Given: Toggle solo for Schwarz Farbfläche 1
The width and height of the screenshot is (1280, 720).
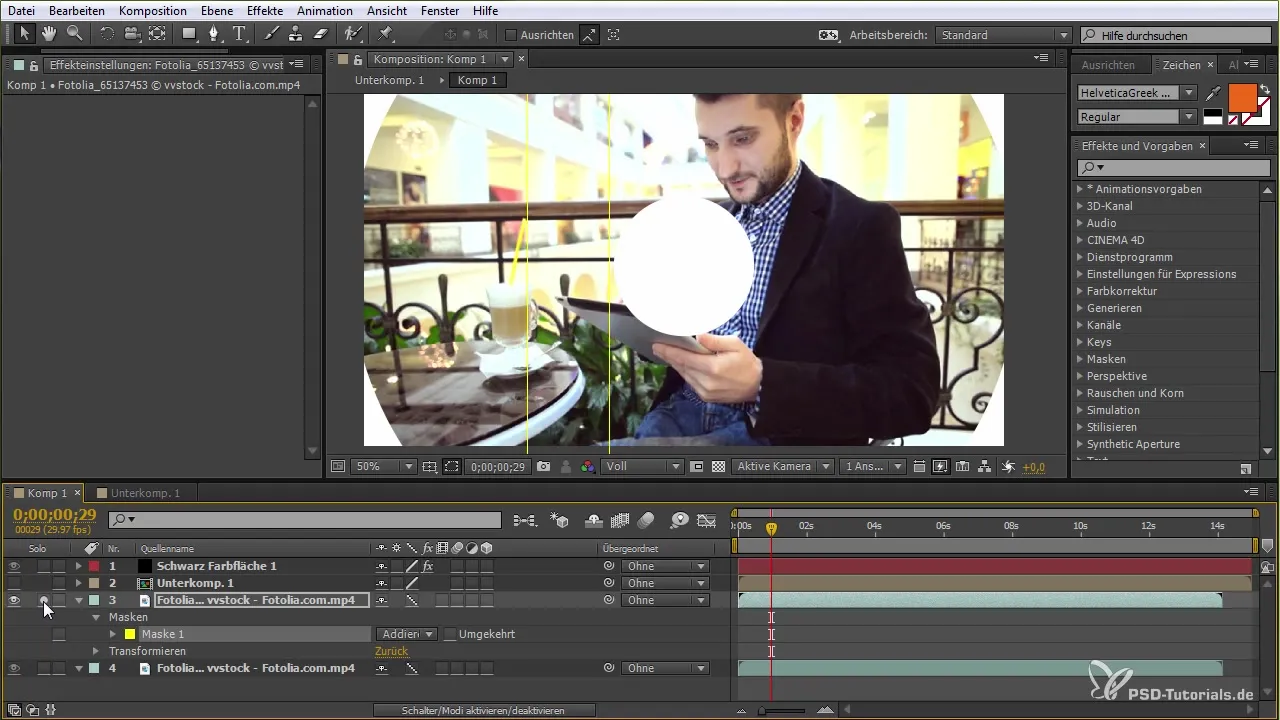Looking at the screenshot, I should (43, 566).
